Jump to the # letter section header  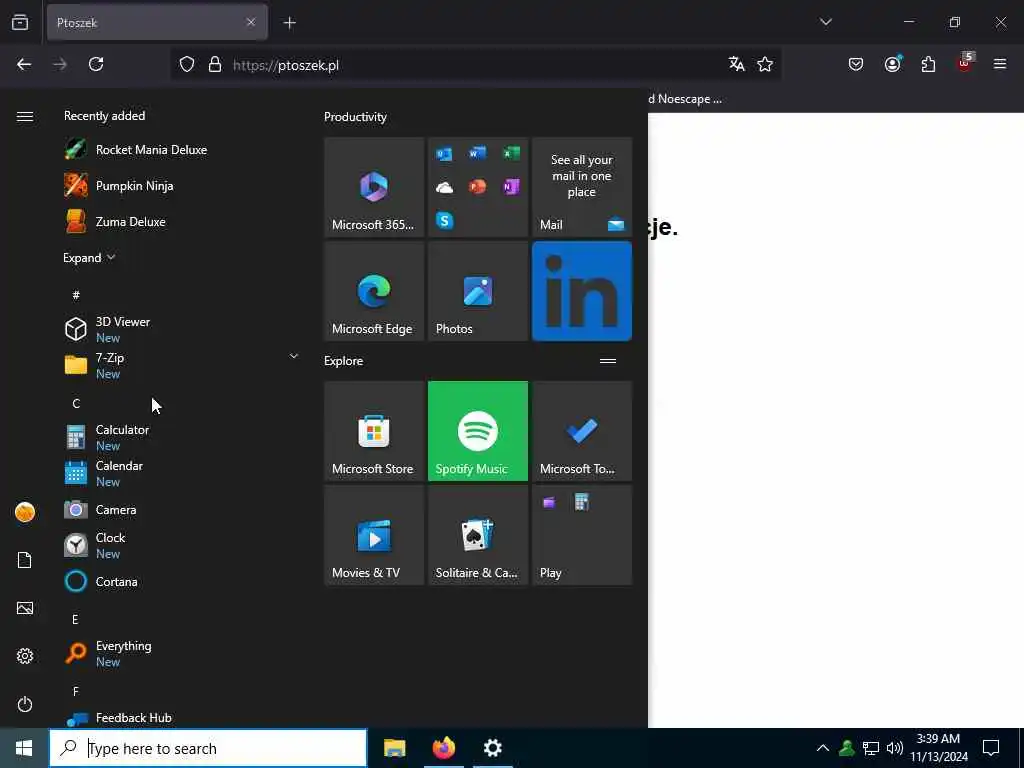[x=76, y=295]
